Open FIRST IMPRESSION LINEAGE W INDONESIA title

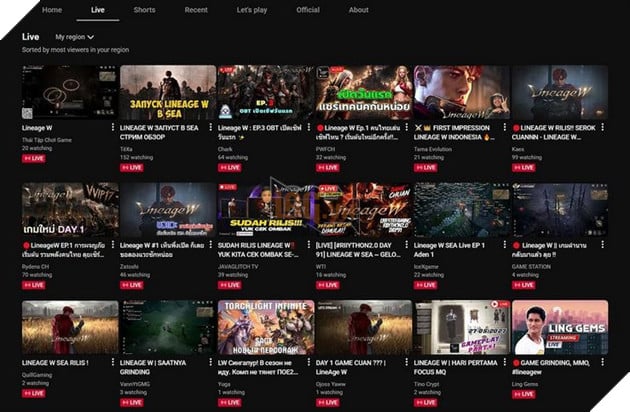454,132
